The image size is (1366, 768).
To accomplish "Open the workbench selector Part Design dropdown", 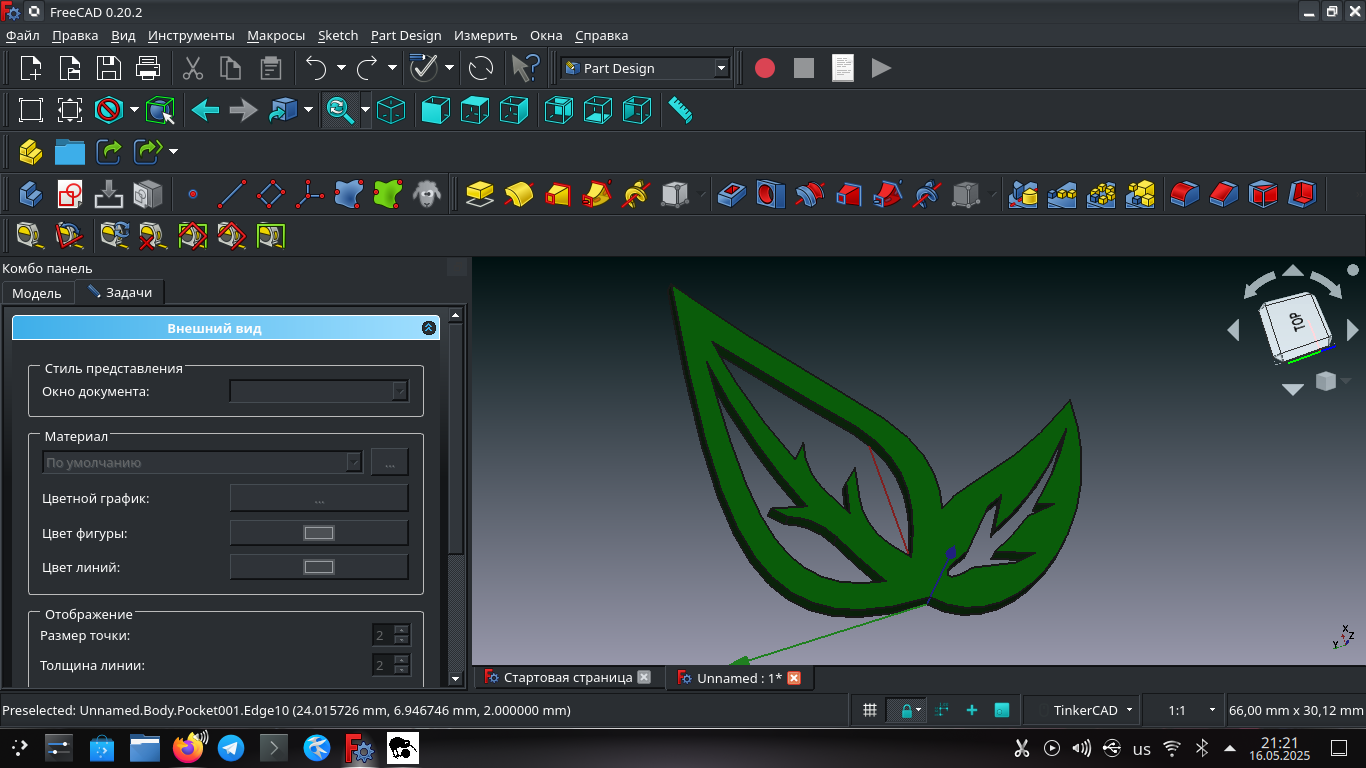I will [x=645, y=68].
